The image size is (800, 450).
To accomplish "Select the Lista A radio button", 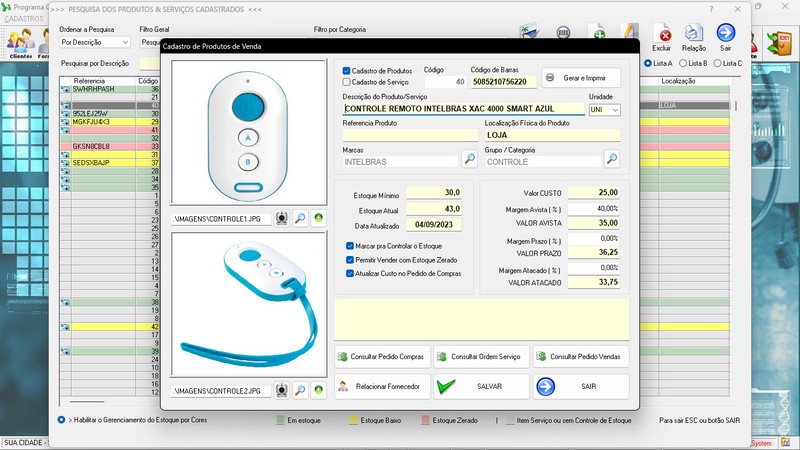I will pos(648,63).
